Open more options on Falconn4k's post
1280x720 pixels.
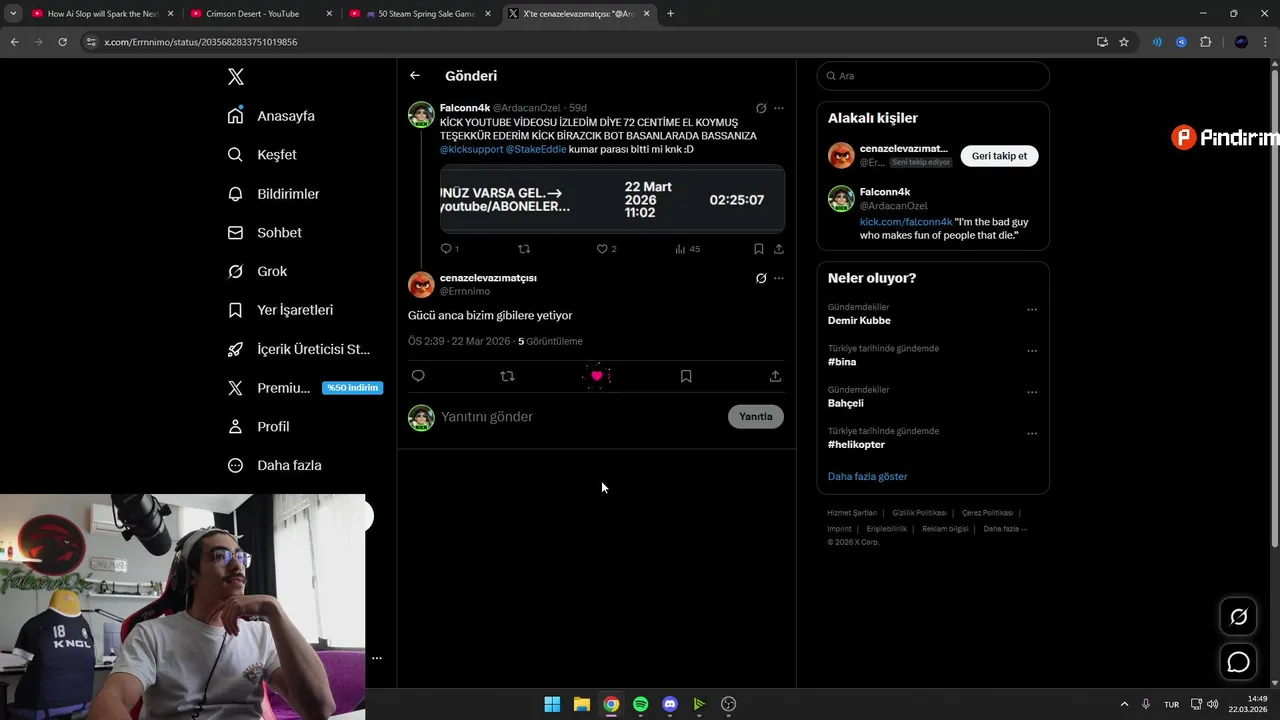coord(779,108)
